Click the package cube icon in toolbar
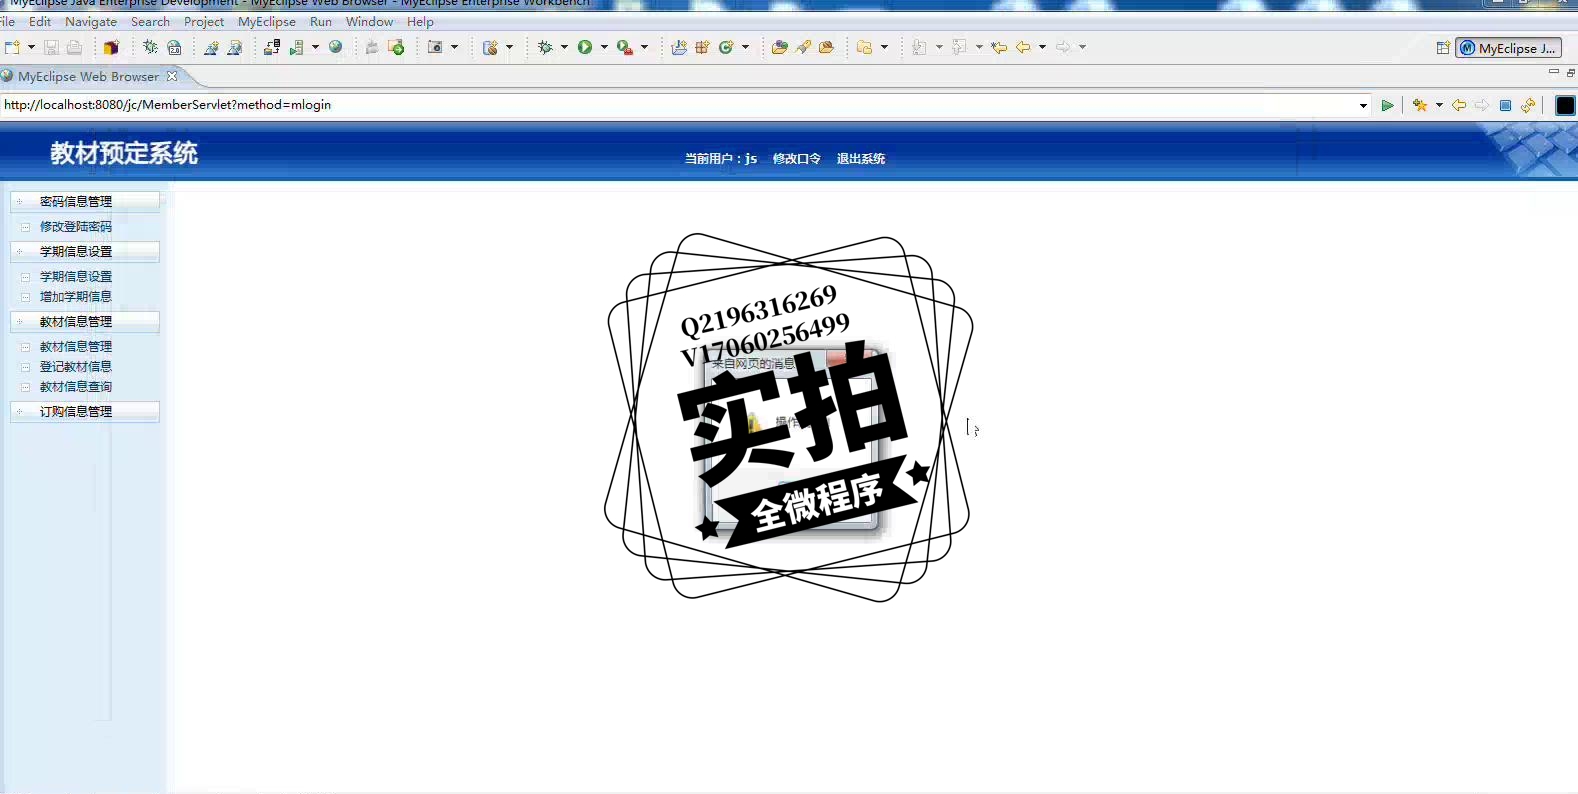The height and width of the screenshot is (794, 1578). (x=111, y=47)
